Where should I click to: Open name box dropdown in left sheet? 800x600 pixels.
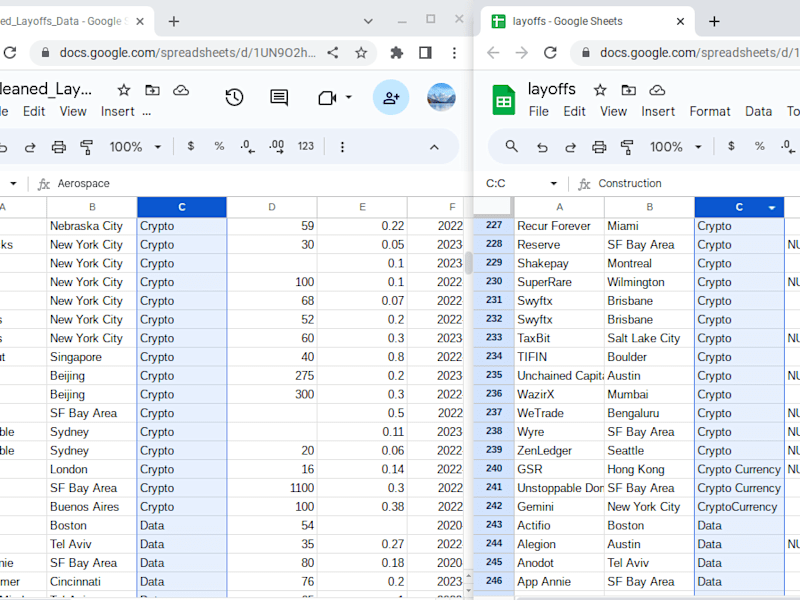tap(13, 183)
